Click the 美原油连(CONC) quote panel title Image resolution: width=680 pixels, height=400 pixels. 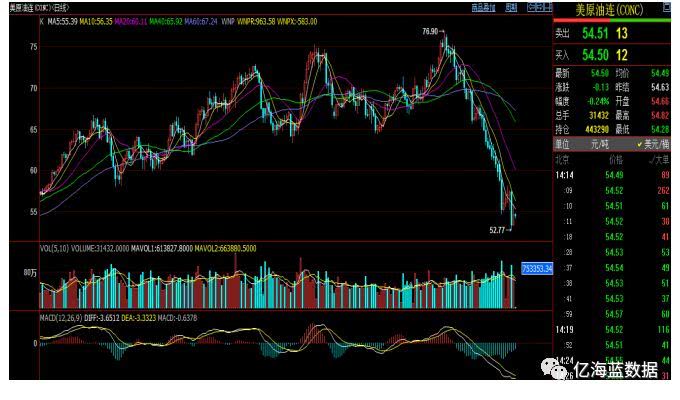point(611,10)
